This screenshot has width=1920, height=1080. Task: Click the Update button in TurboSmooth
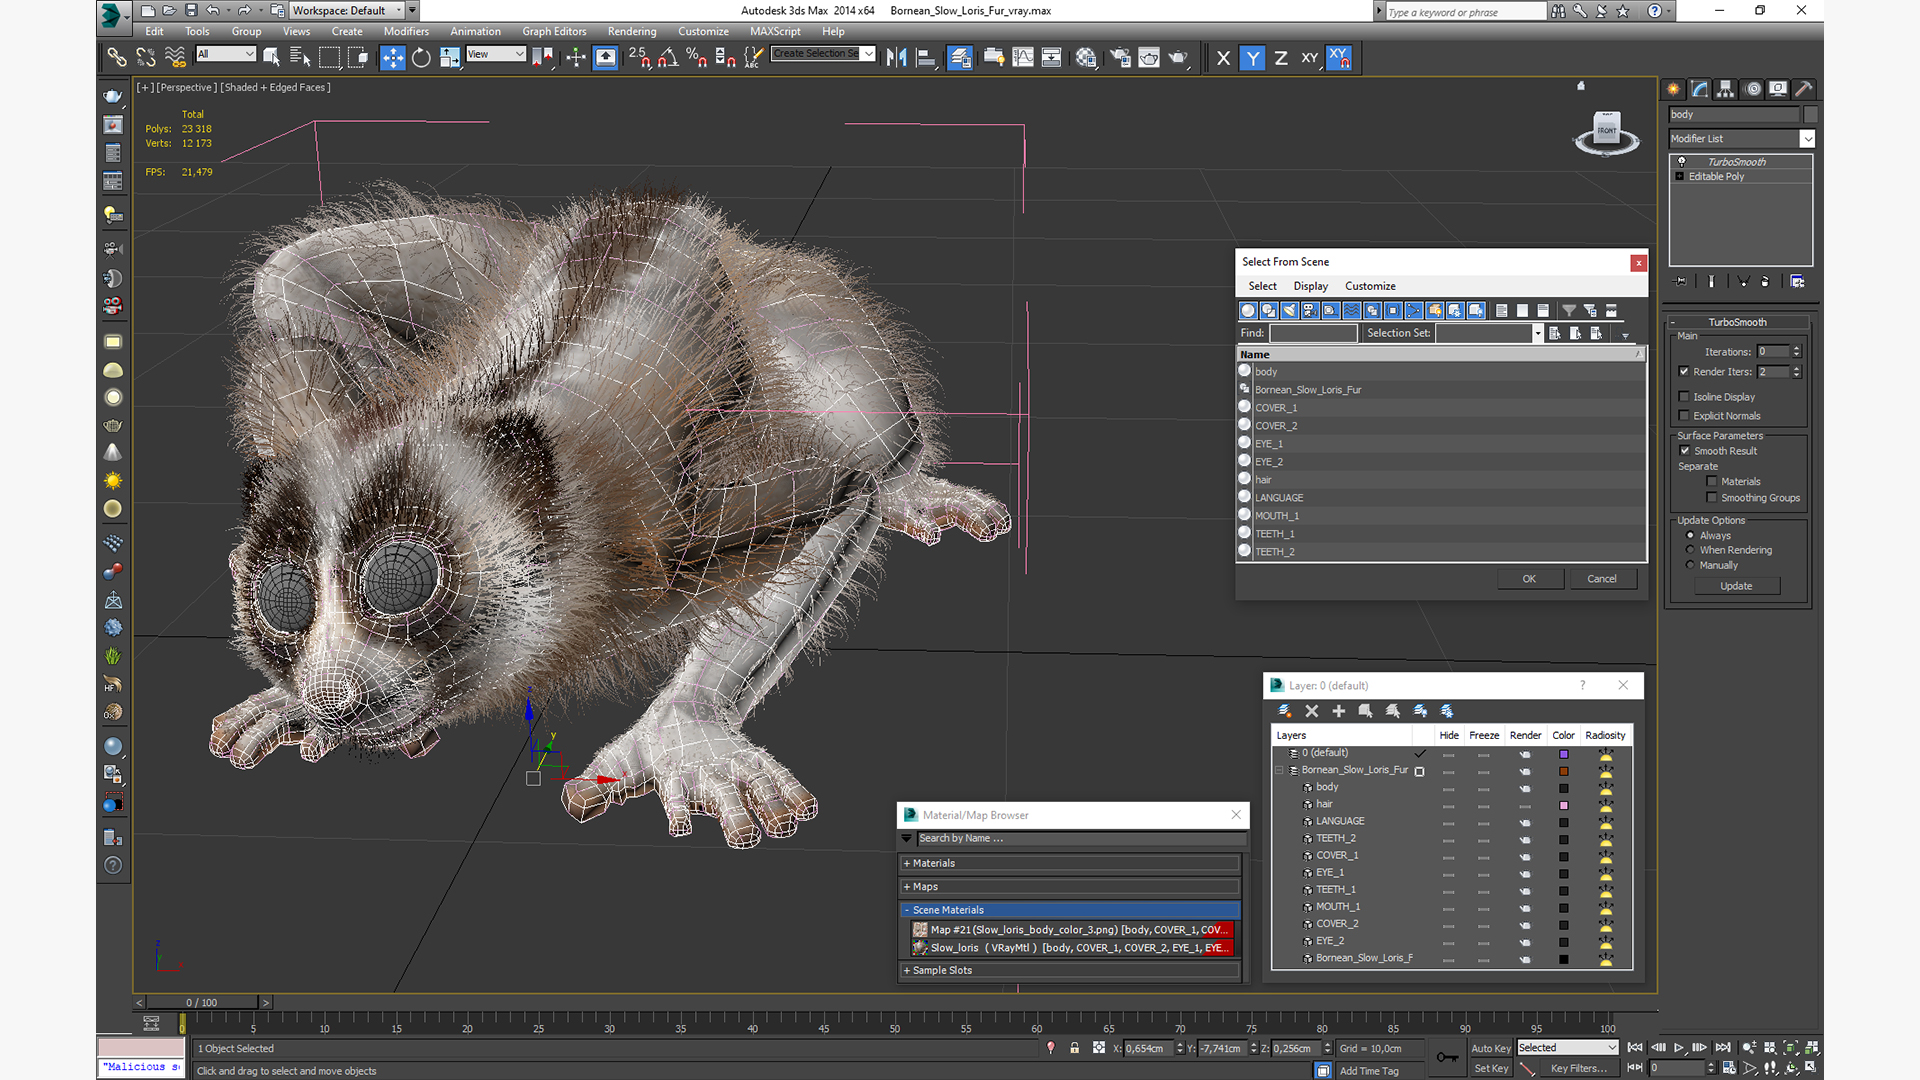1736,586
